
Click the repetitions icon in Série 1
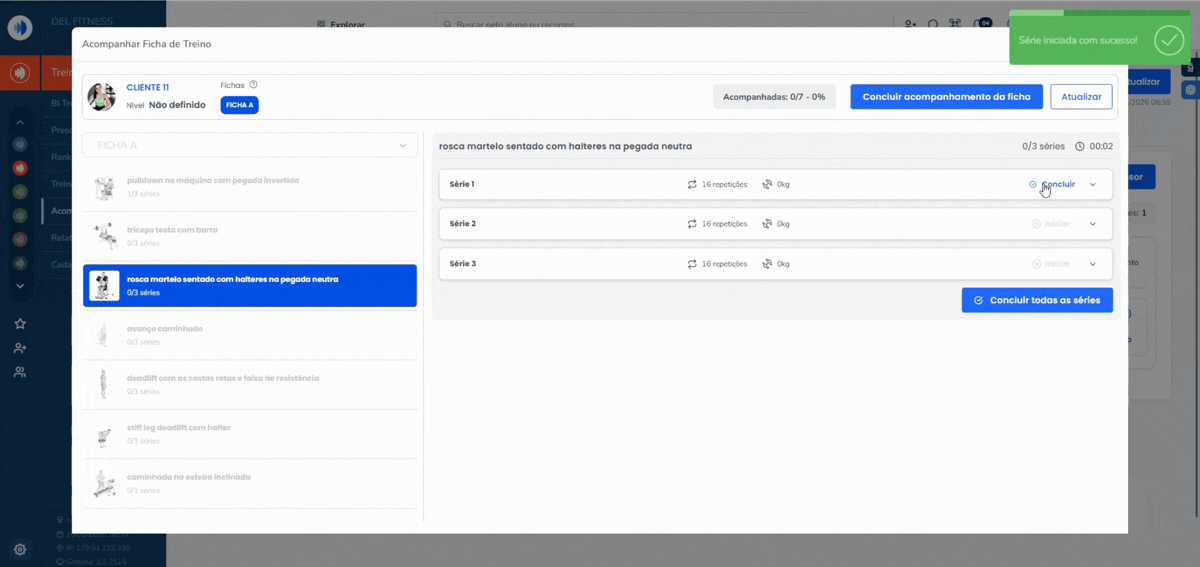pyautogui.click(x=692, y=184)
